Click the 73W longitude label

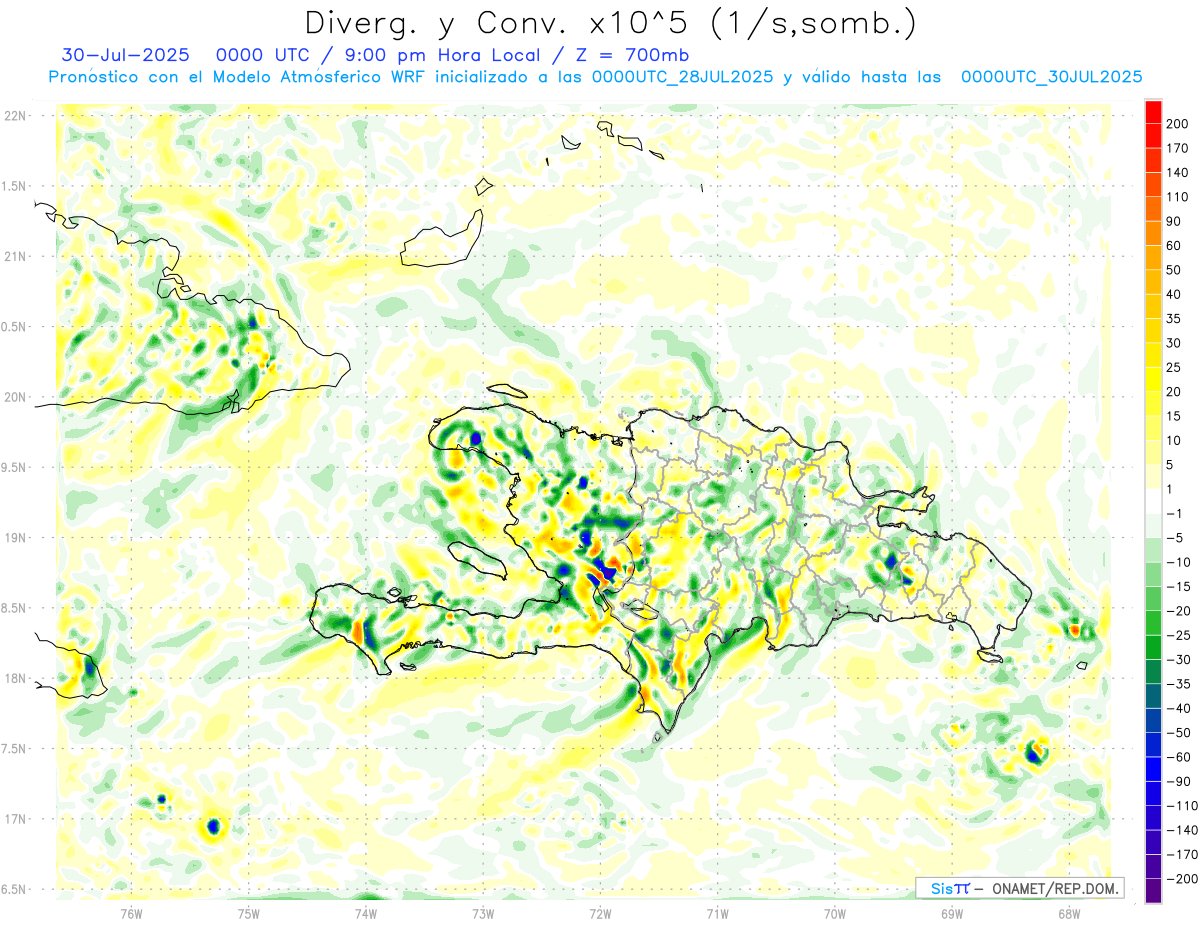(x=483, y=913)
